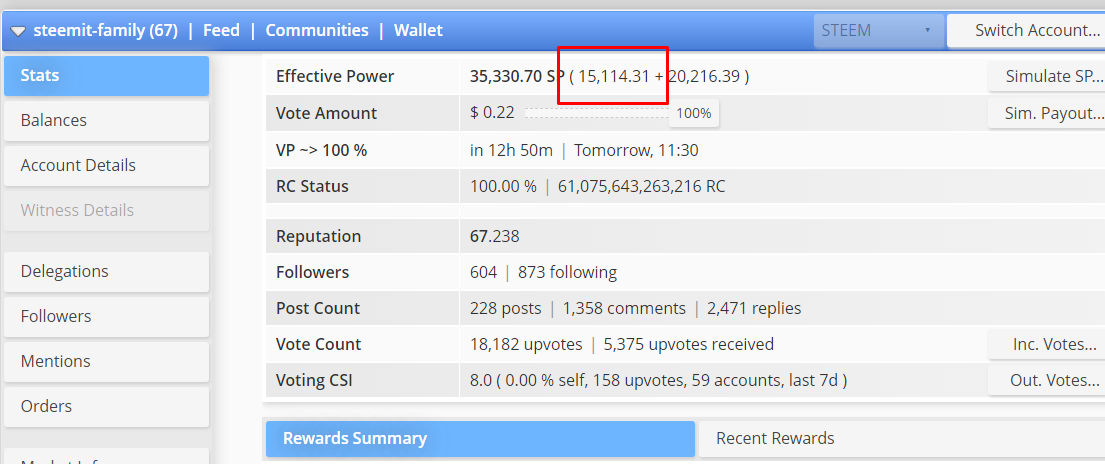Open the Wallet link in the header
This screenshot has width=1105, height=464.
(x=419, y=30)
